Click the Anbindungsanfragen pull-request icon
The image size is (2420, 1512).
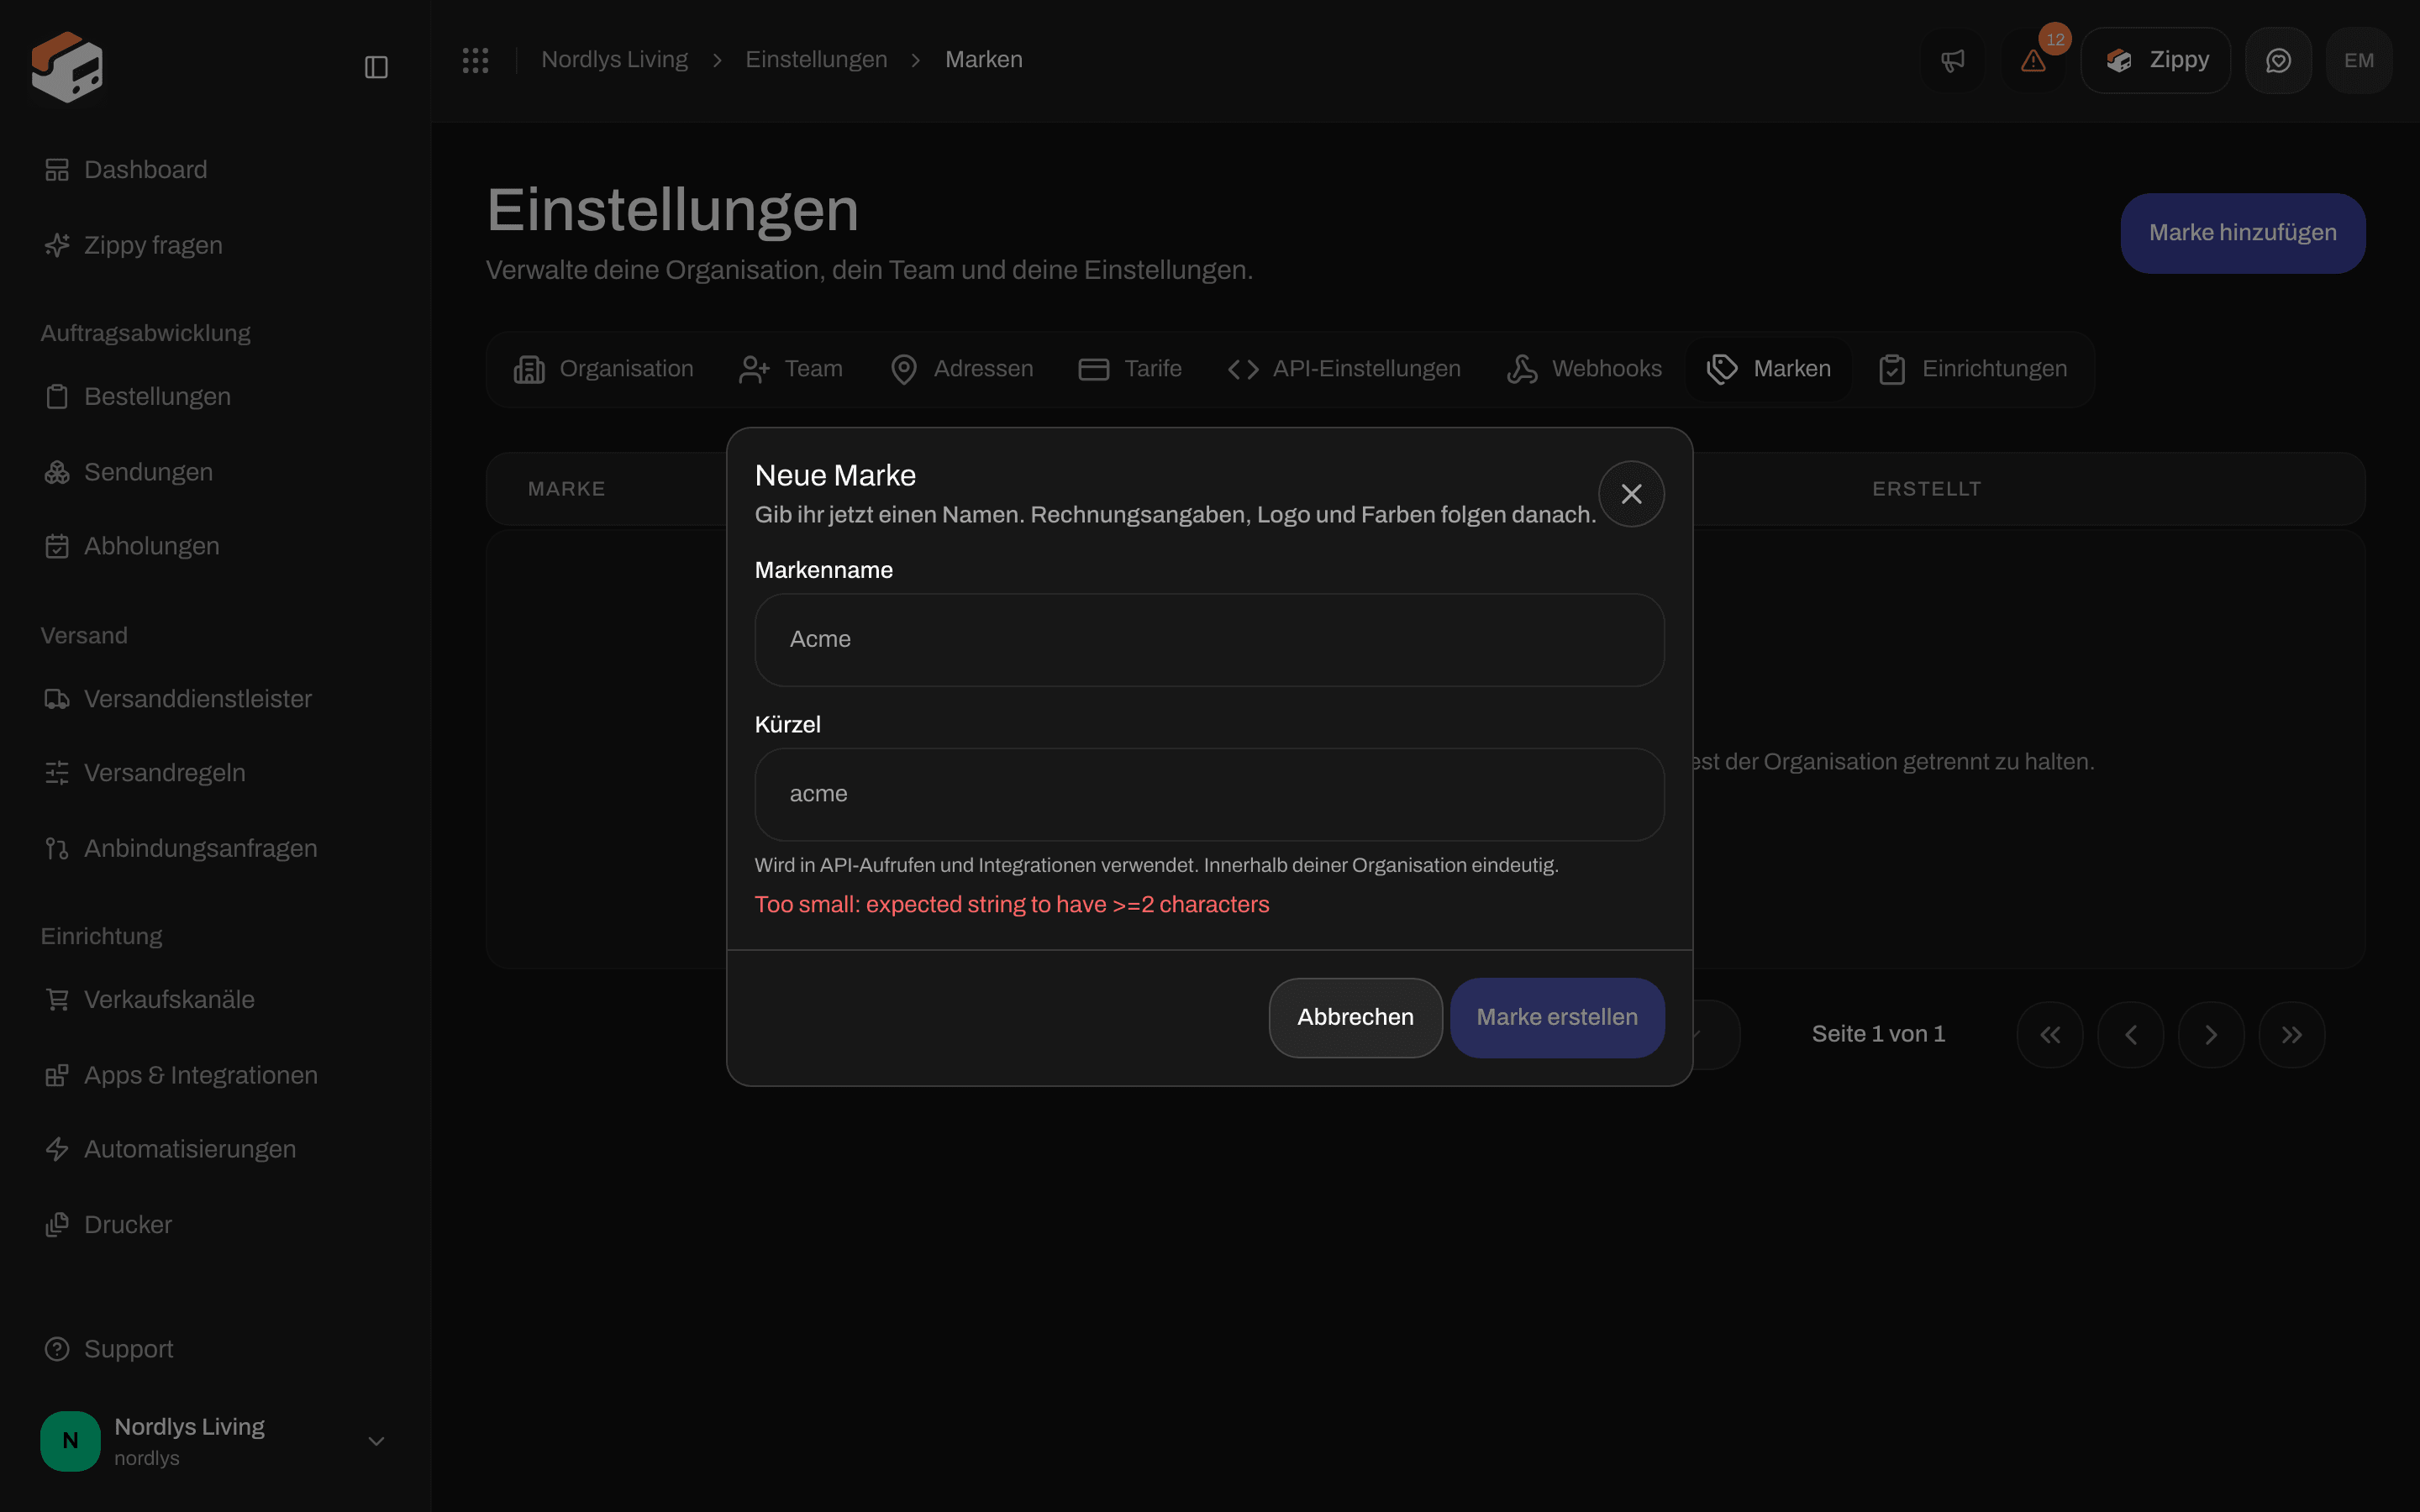click(x=57, y=848)
